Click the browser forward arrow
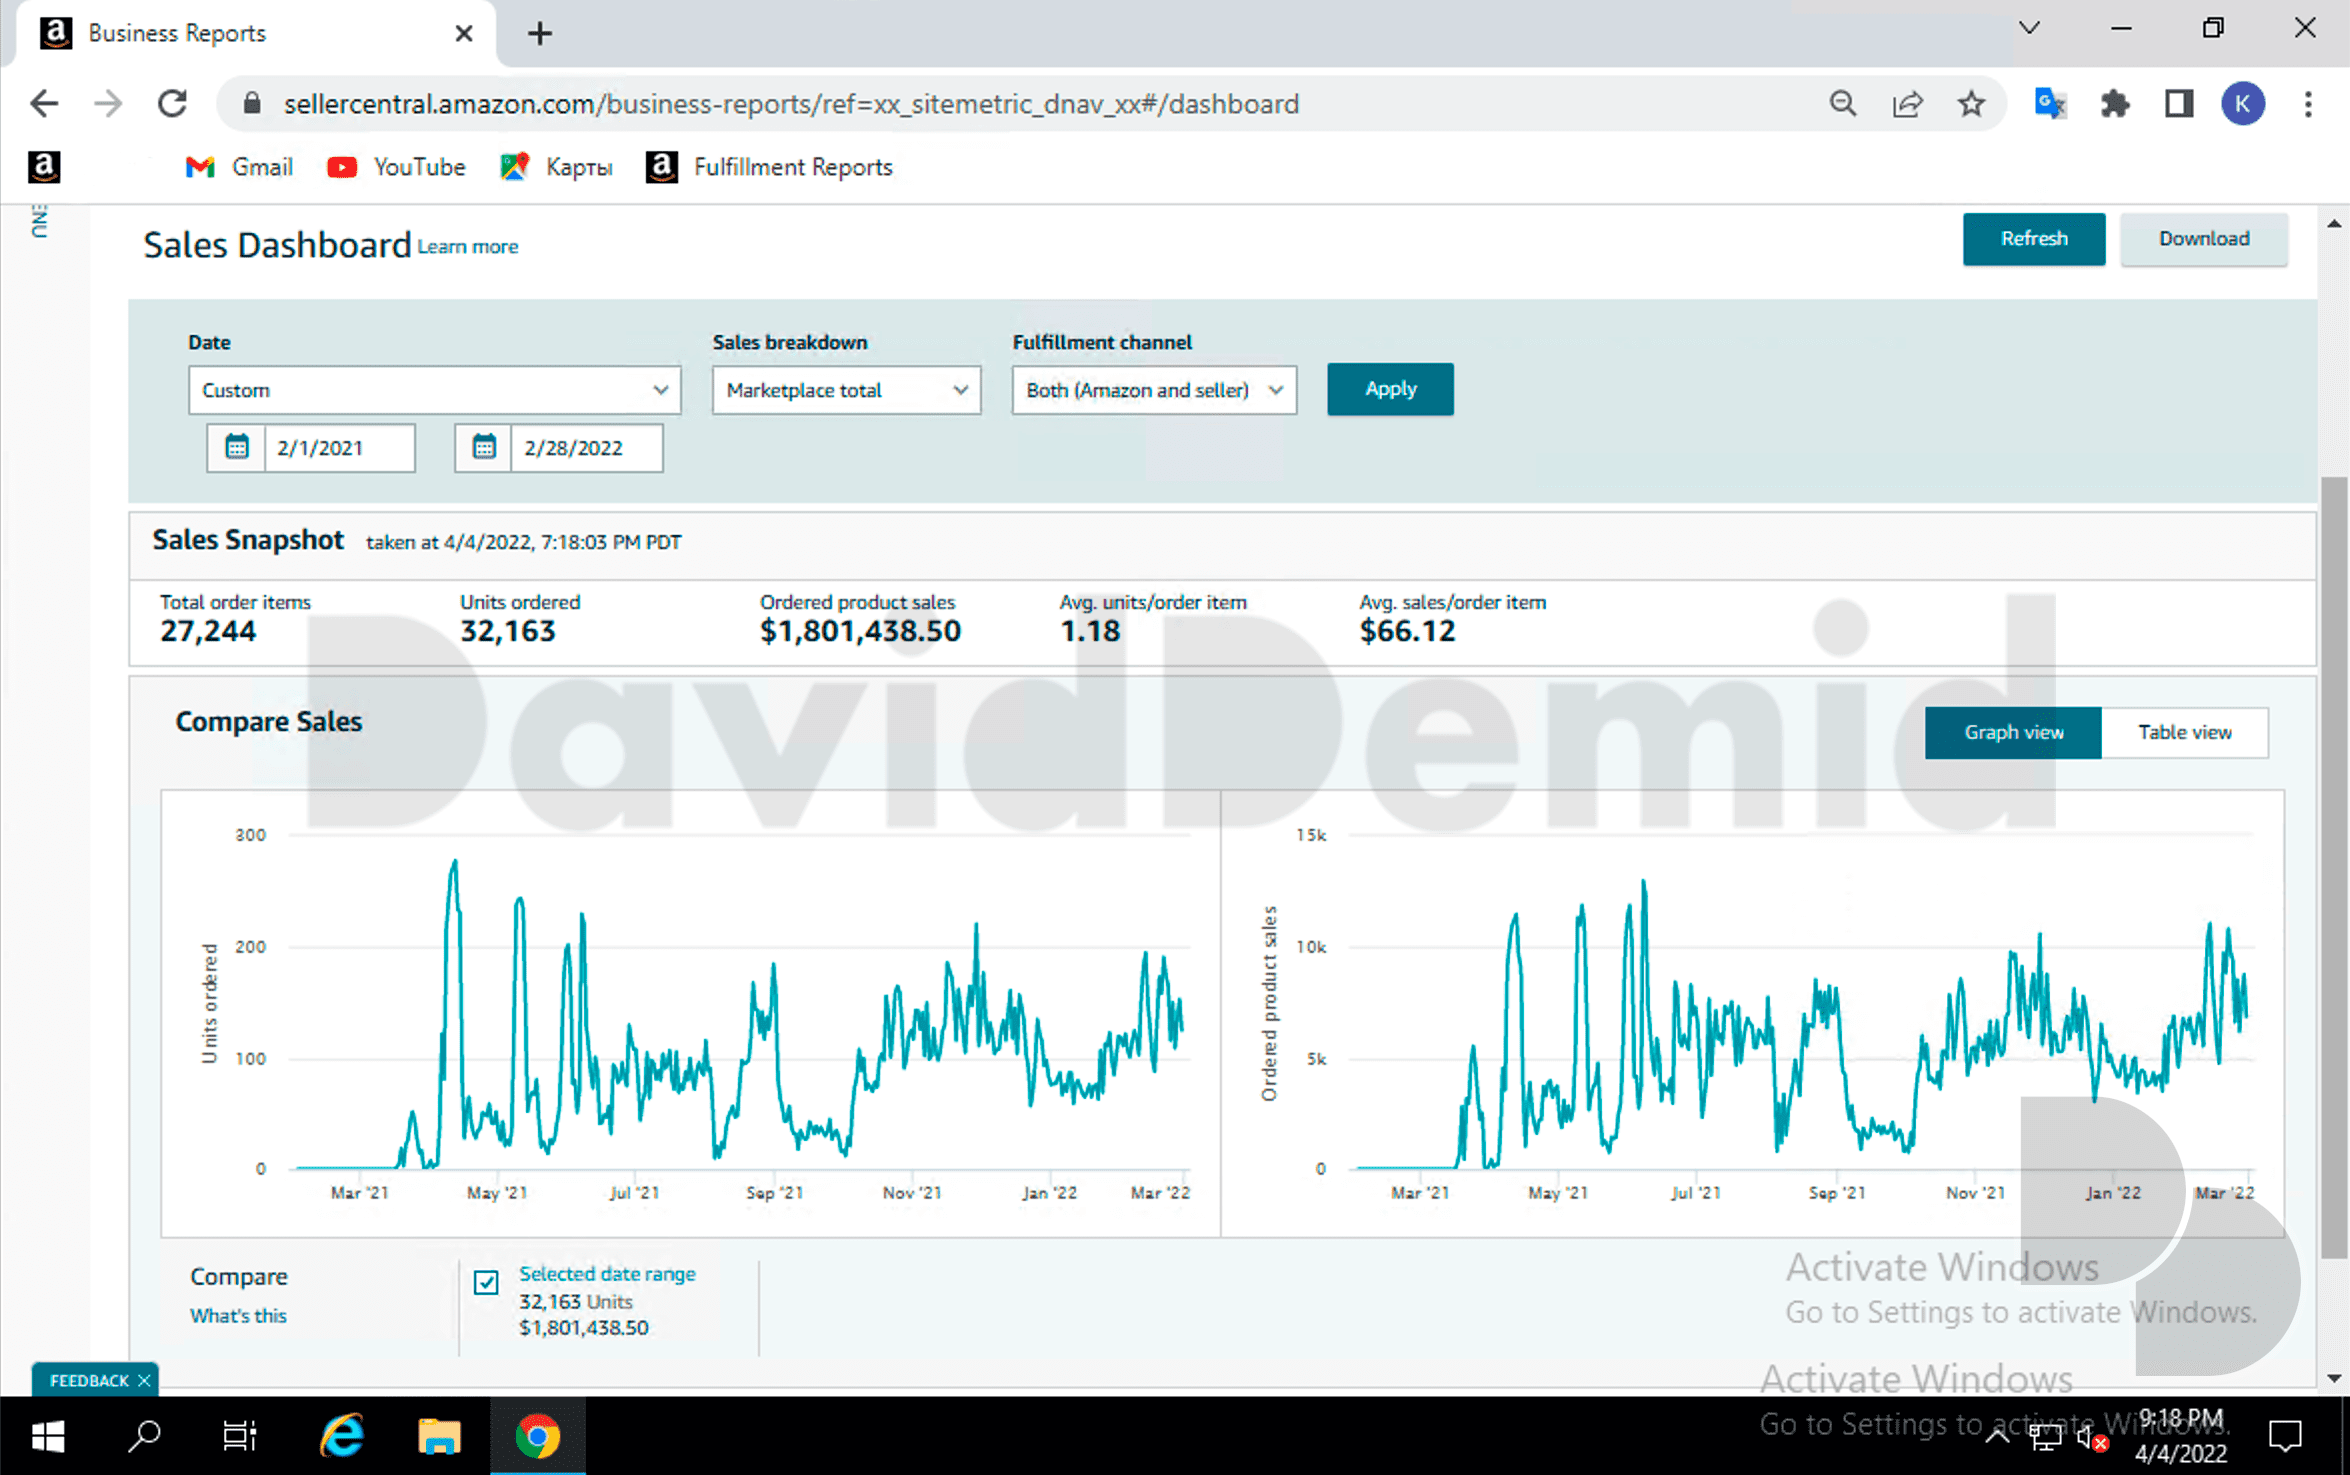The width and height of the screenshot is (2350, 1475). click(108, 104)
